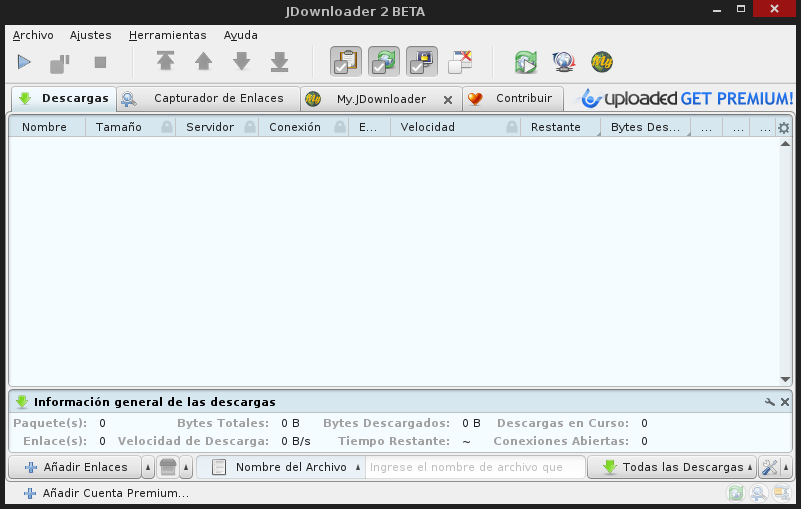Screen dimensions: 801x509
Task: Click the Bytes Des... column header
Action: point(646,127)
